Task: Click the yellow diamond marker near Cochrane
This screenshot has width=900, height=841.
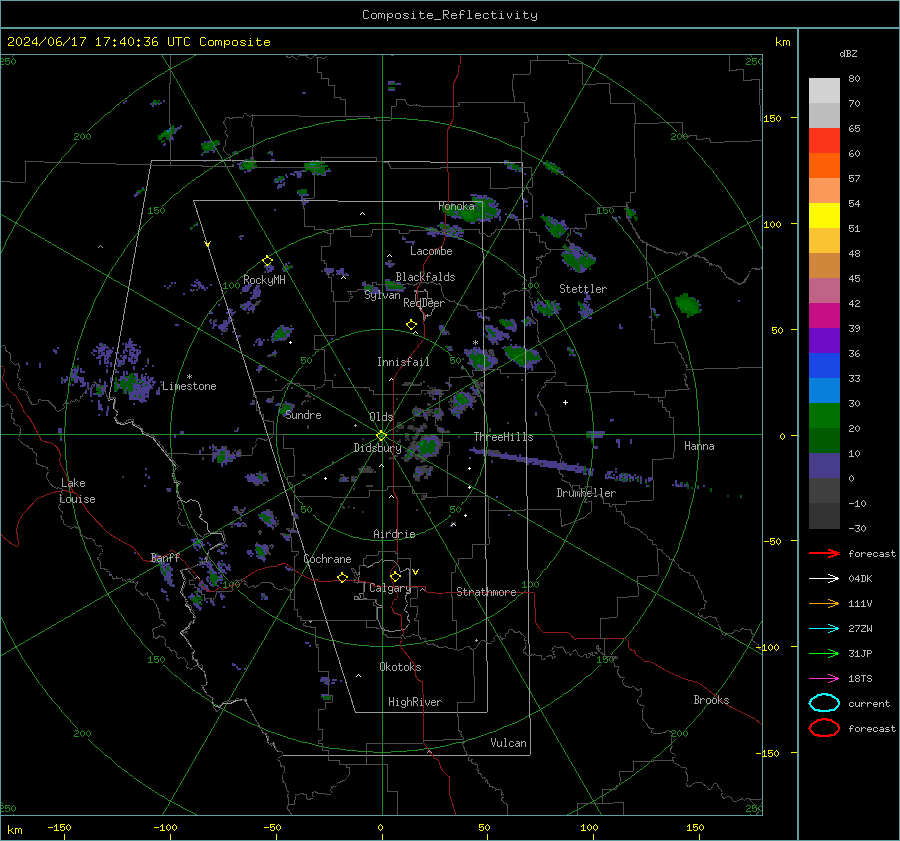Action: click(x=343, y=577)
